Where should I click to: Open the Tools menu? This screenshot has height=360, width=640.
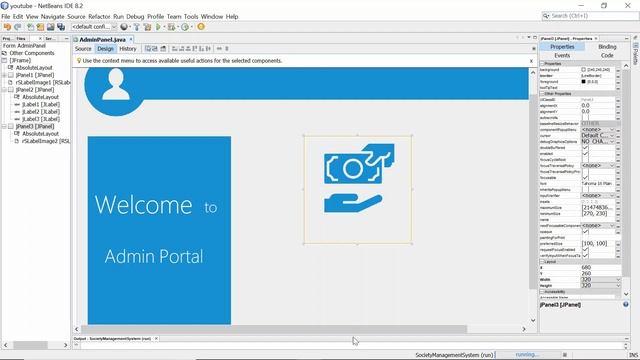(x=191, y=17)
